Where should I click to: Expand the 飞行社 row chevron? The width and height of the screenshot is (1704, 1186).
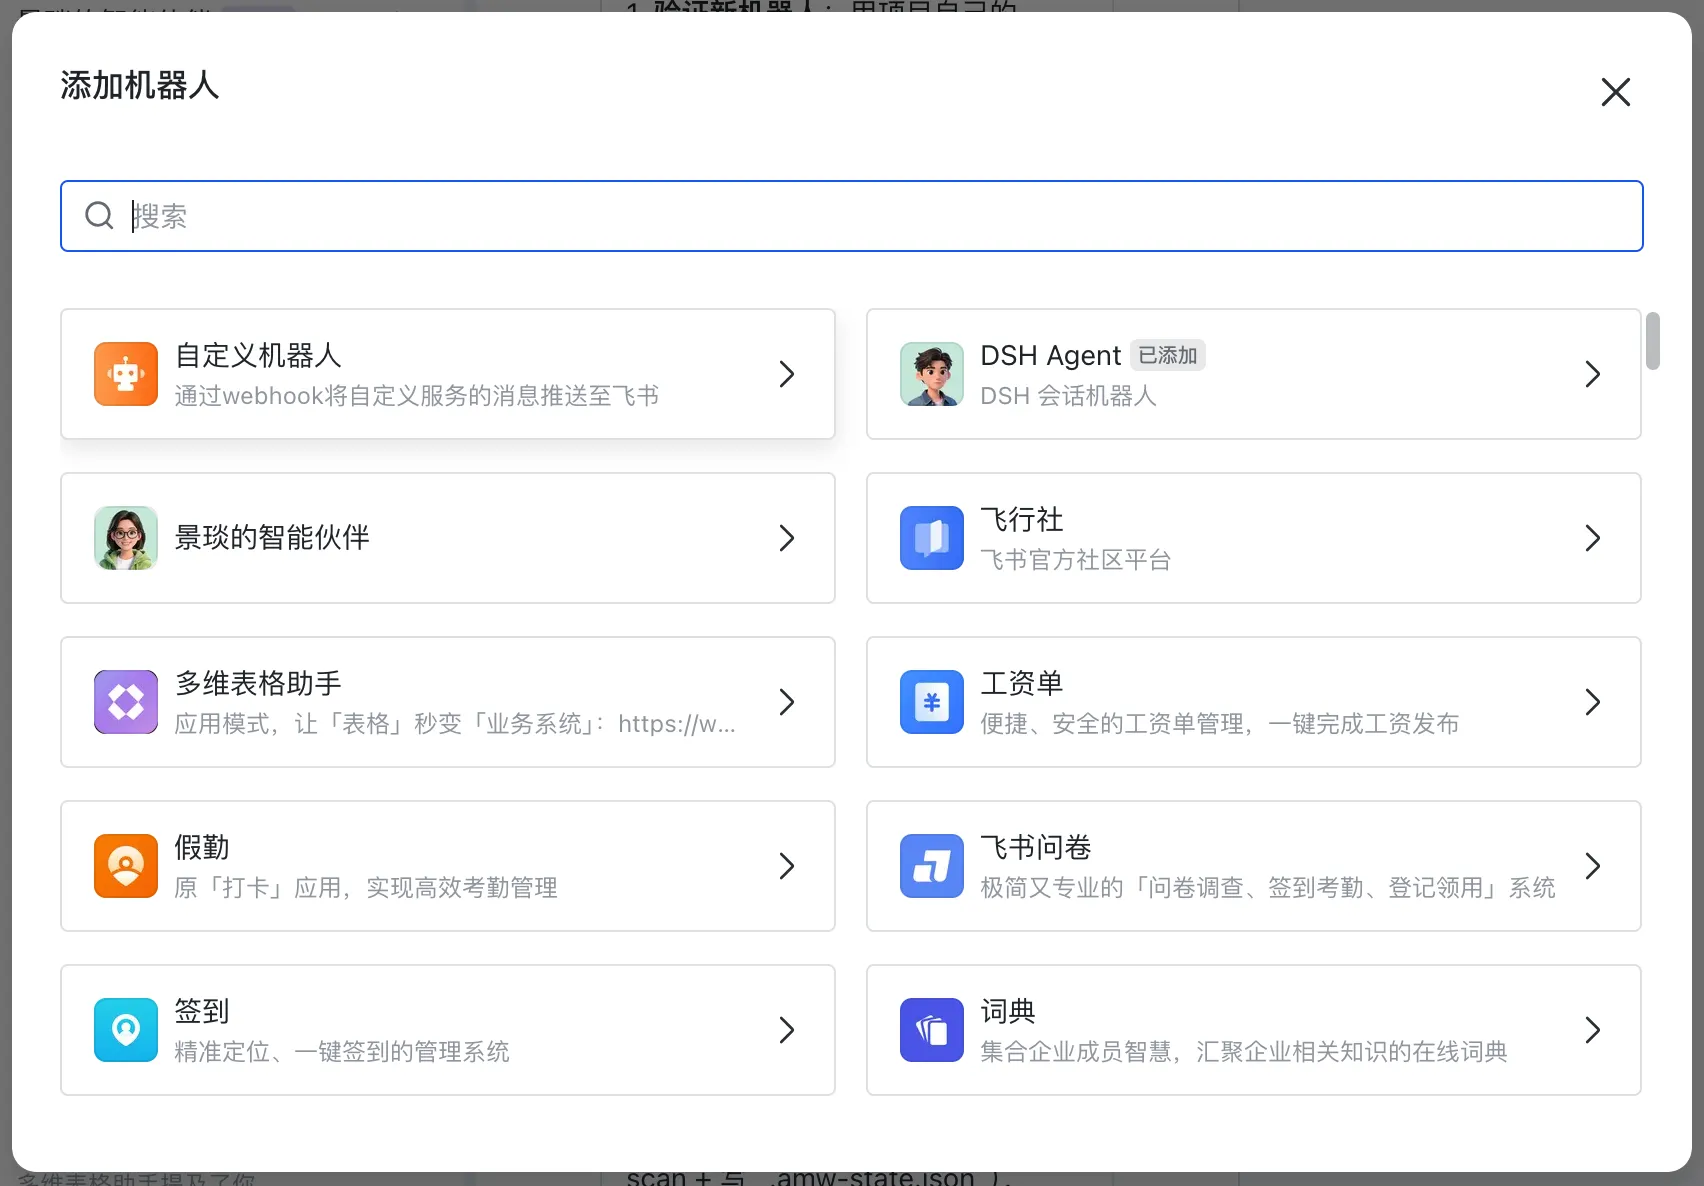point(1593,538)
